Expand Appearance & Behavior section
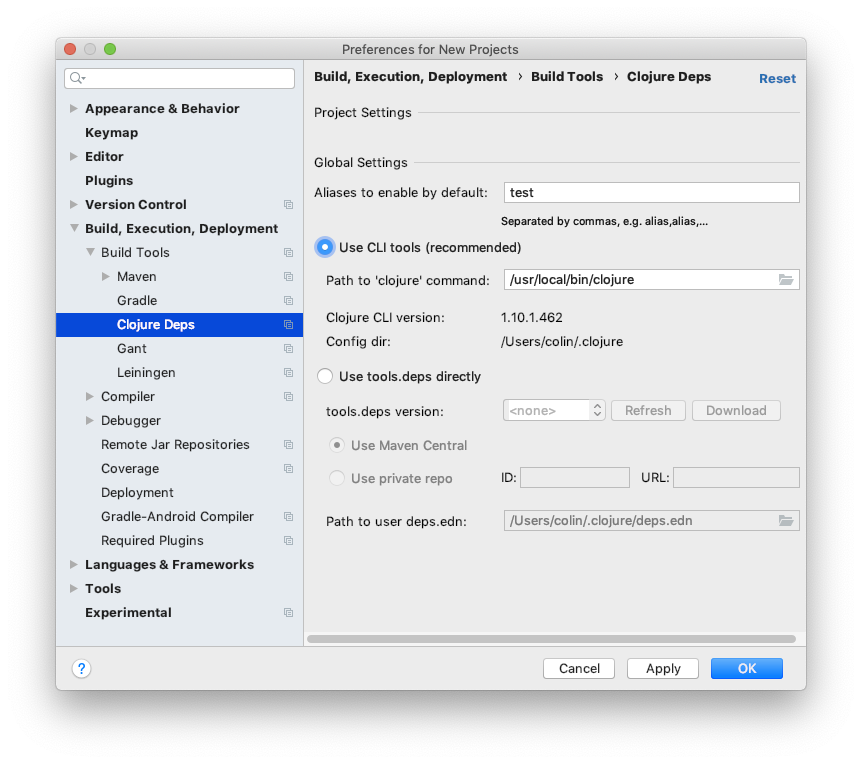Image resolution: width=862 pixels, height=764 pixels. (x=73, y=108)
